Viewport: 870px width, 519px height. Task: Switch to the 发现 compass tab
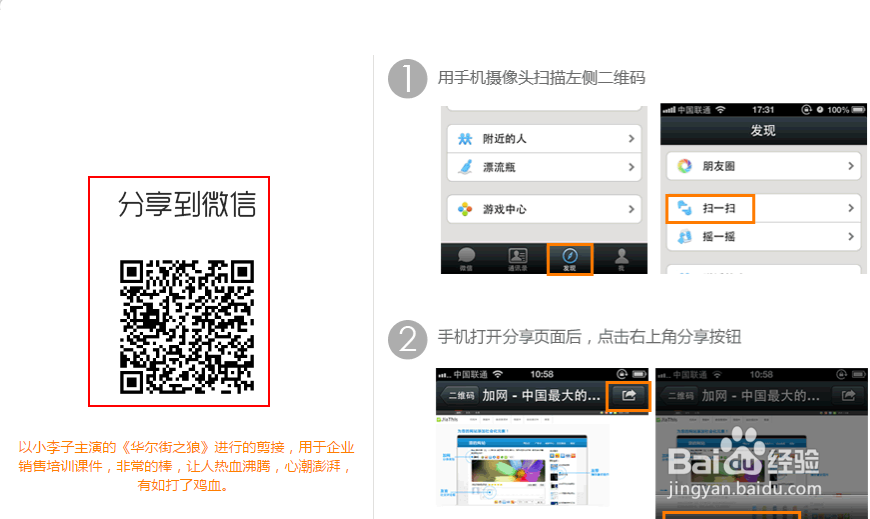[x=570, y=259]
